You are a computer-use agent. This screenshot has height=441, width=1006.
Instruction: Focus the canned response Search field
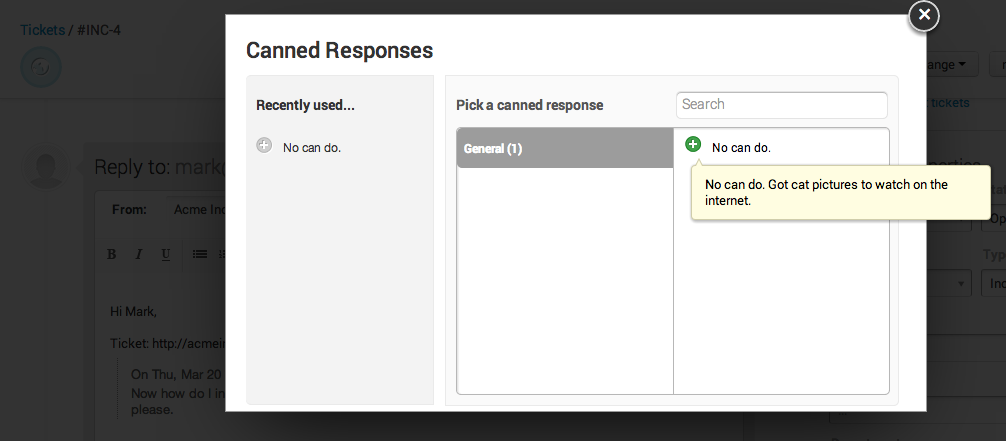(781, 105)
